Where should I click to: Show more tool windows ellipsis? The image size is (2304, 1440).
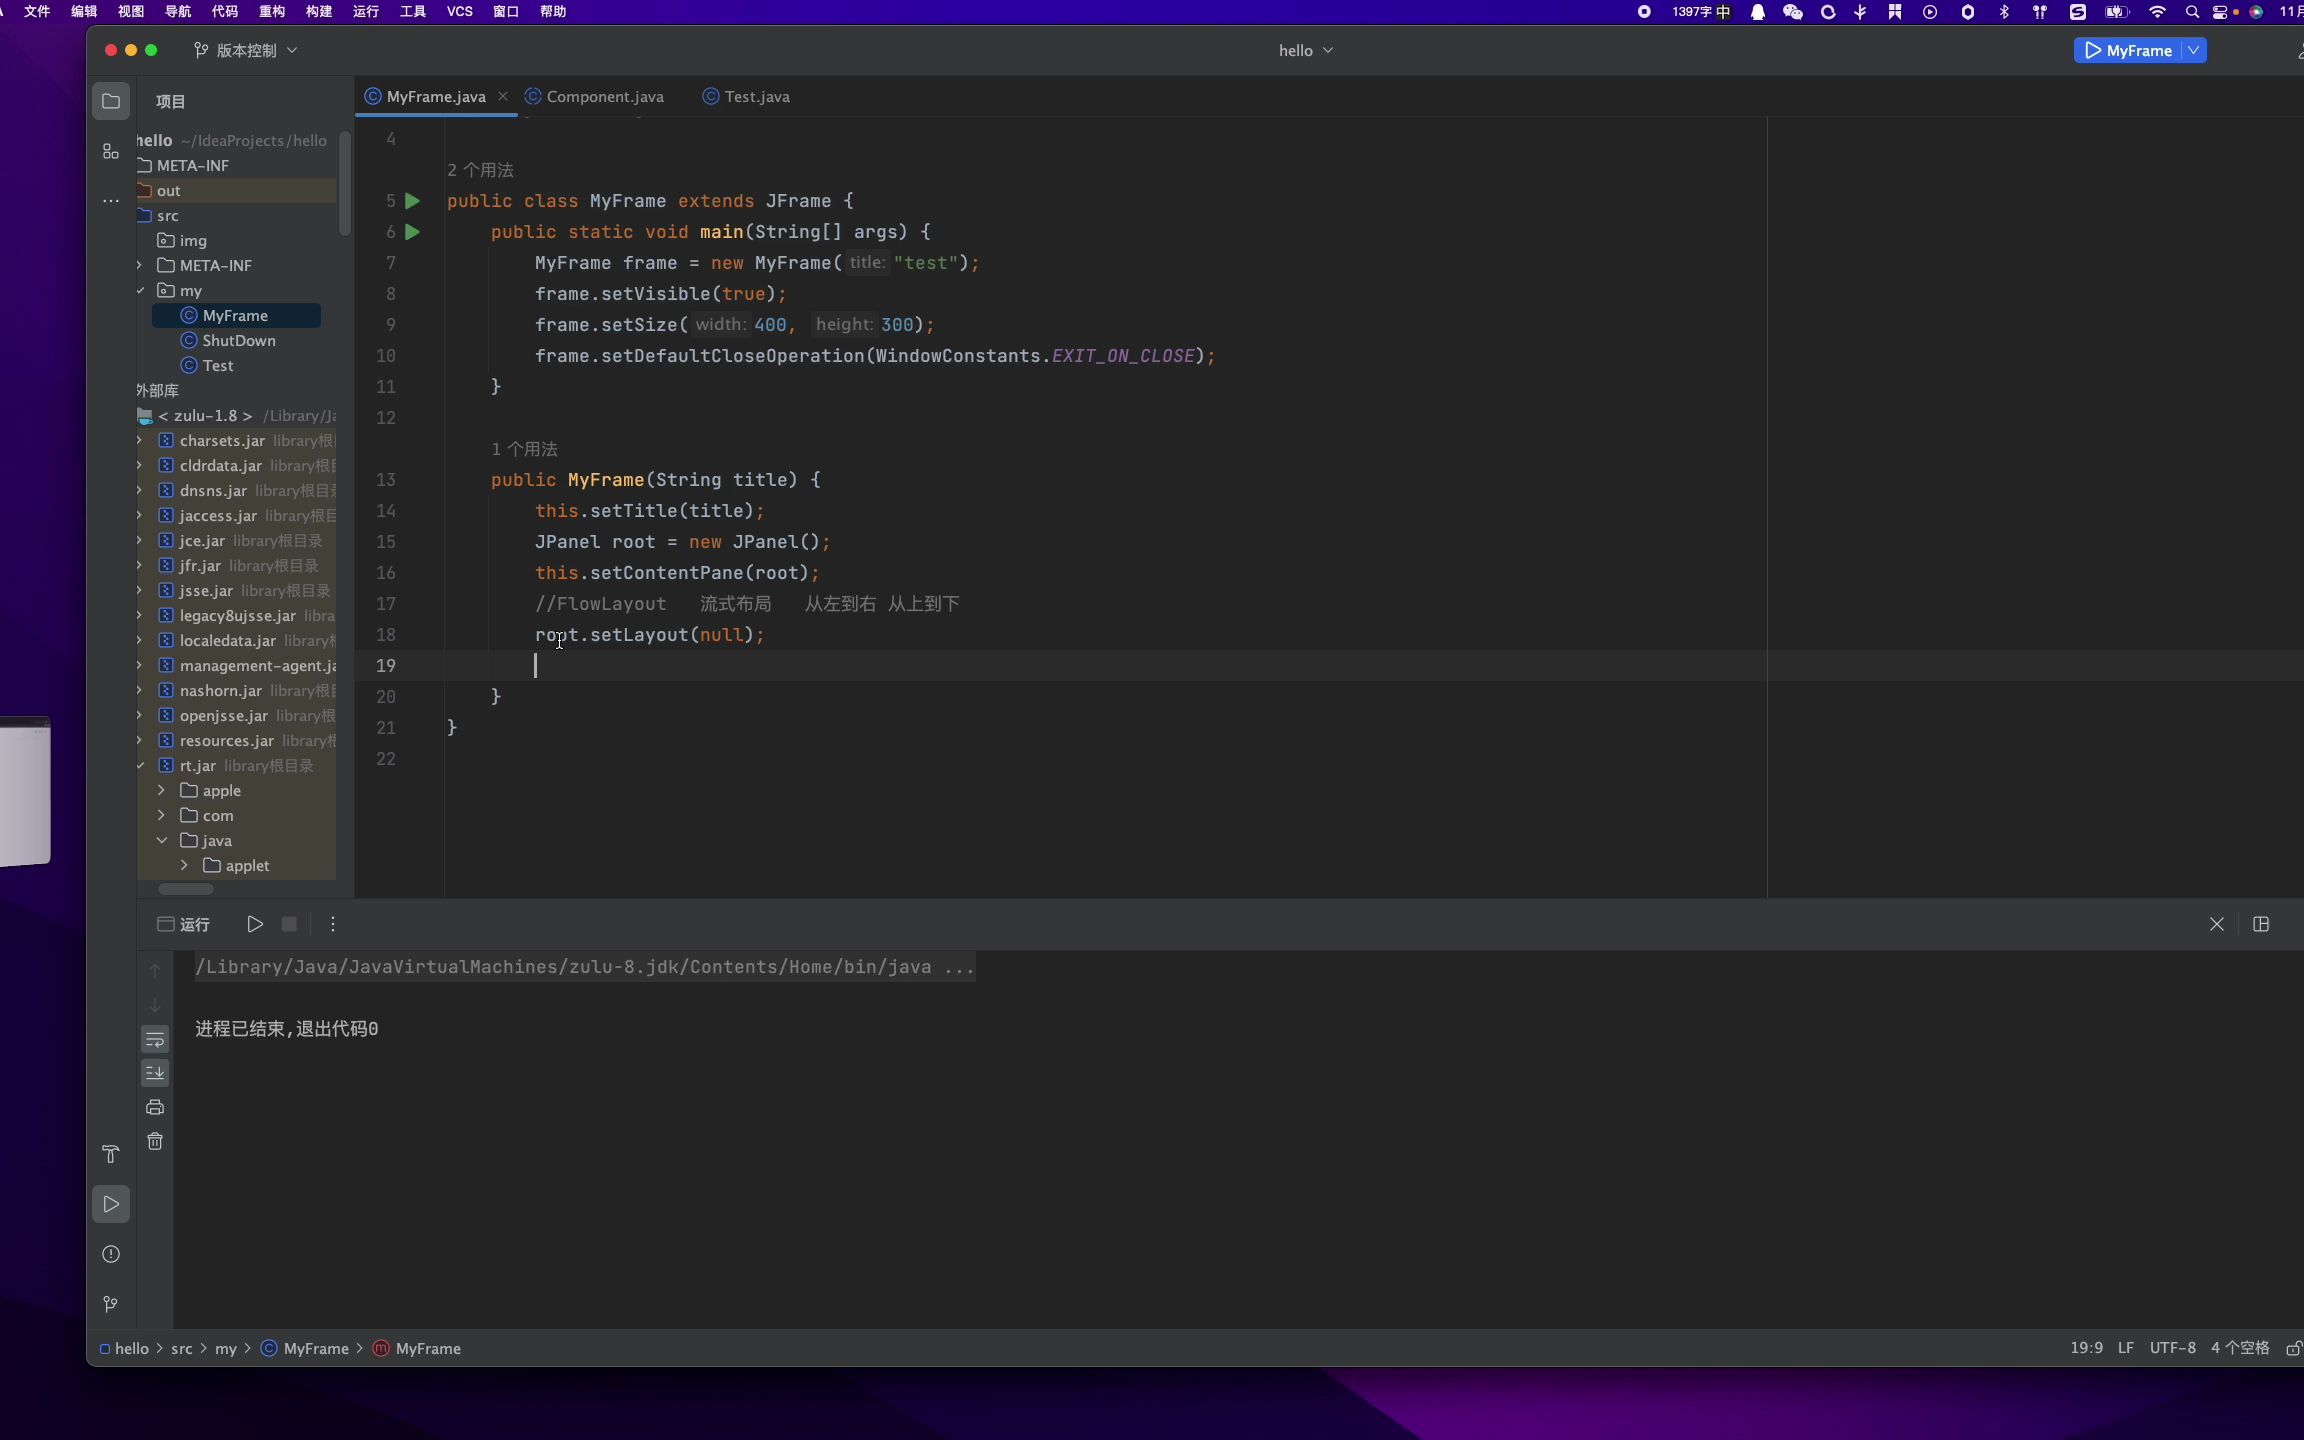point(111,201)
